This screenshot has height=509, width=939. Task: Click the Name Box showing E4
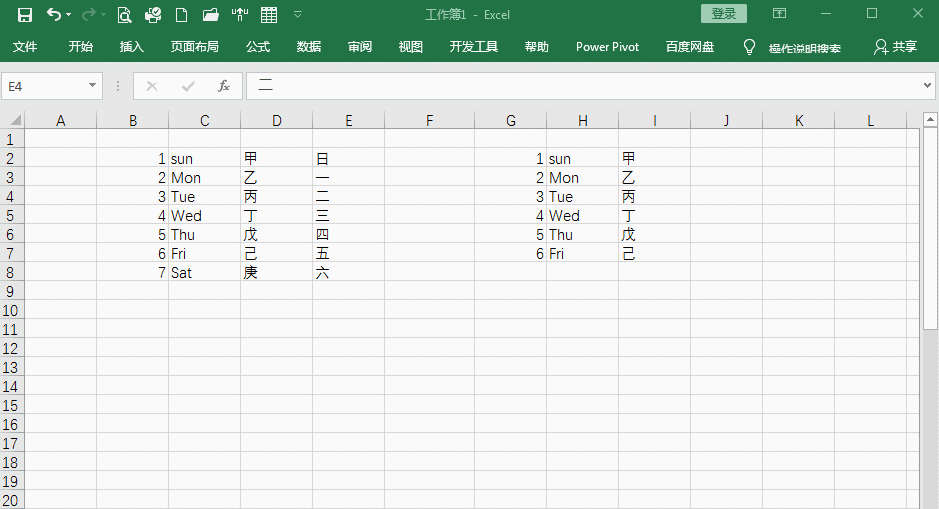[x=44, y=86]
